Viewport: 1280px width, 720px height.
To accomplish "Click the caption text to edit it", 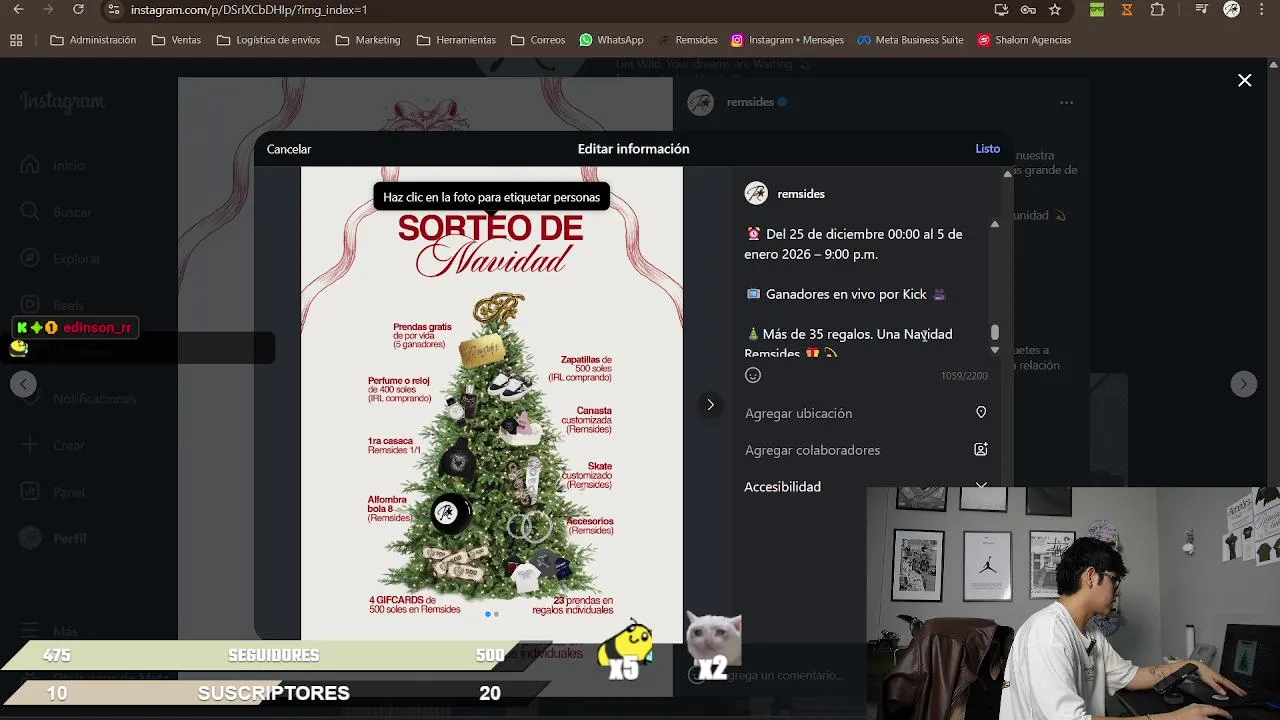I will tap(865, 290).
